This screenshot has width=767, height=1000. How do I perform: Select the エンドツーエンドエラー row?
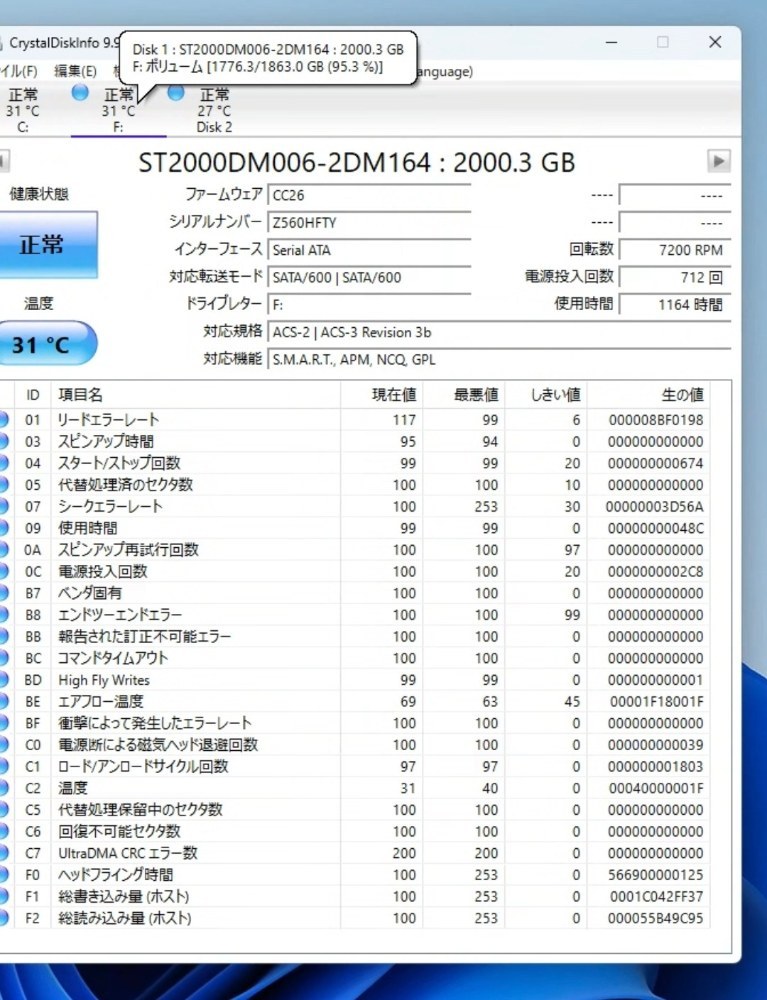(354, 615)
